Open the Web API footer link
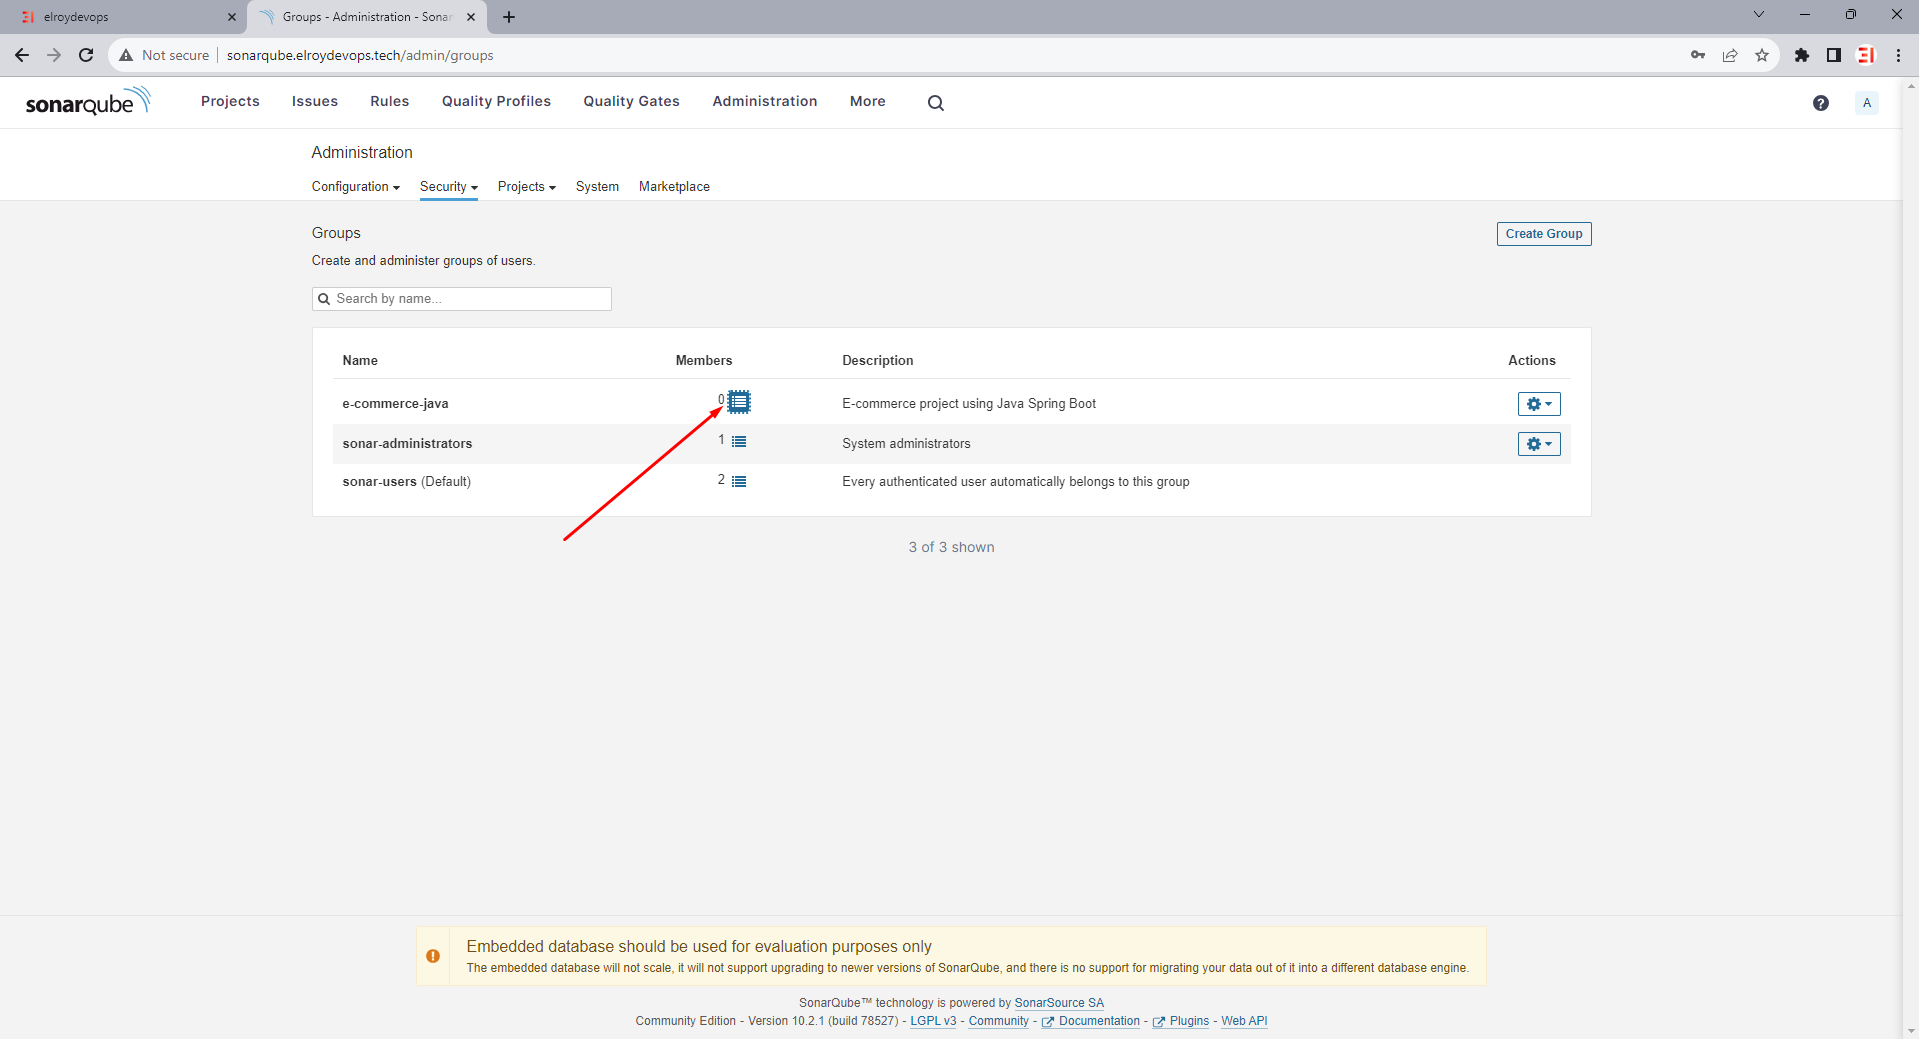The height and width of the screenshot is (1039, 1919). pyautogui.click(x=1244, y=1021)
